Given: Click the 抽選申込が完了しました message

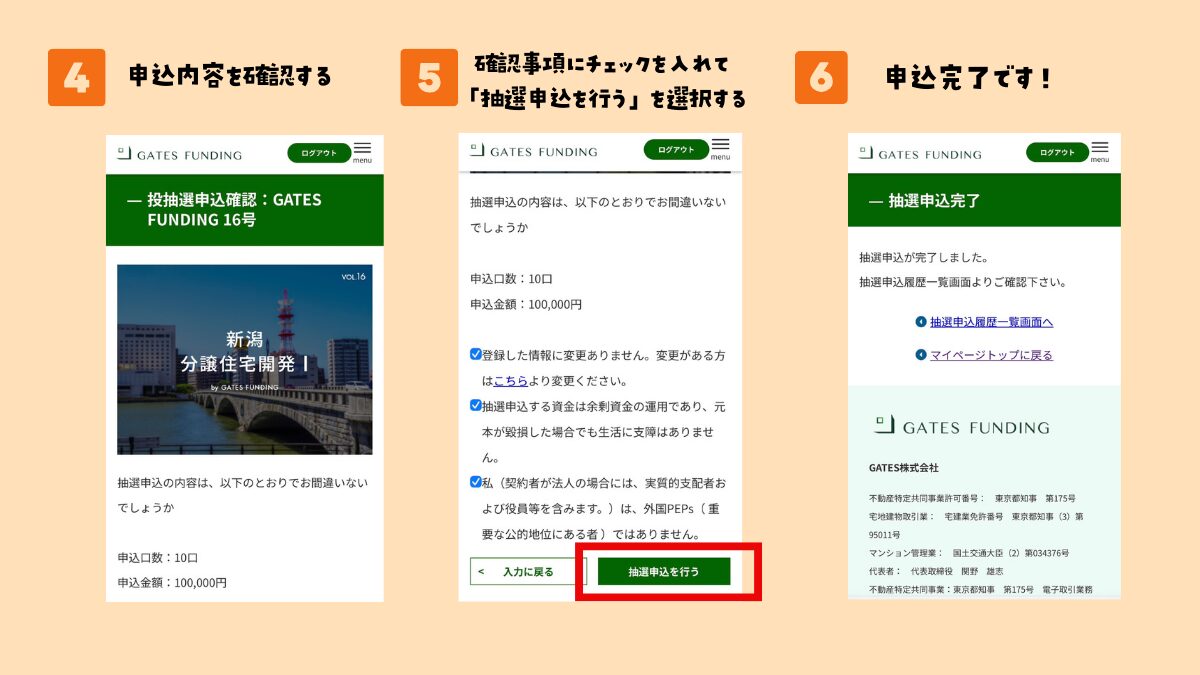Looking at the screenshot, I should tap(923, 257).
